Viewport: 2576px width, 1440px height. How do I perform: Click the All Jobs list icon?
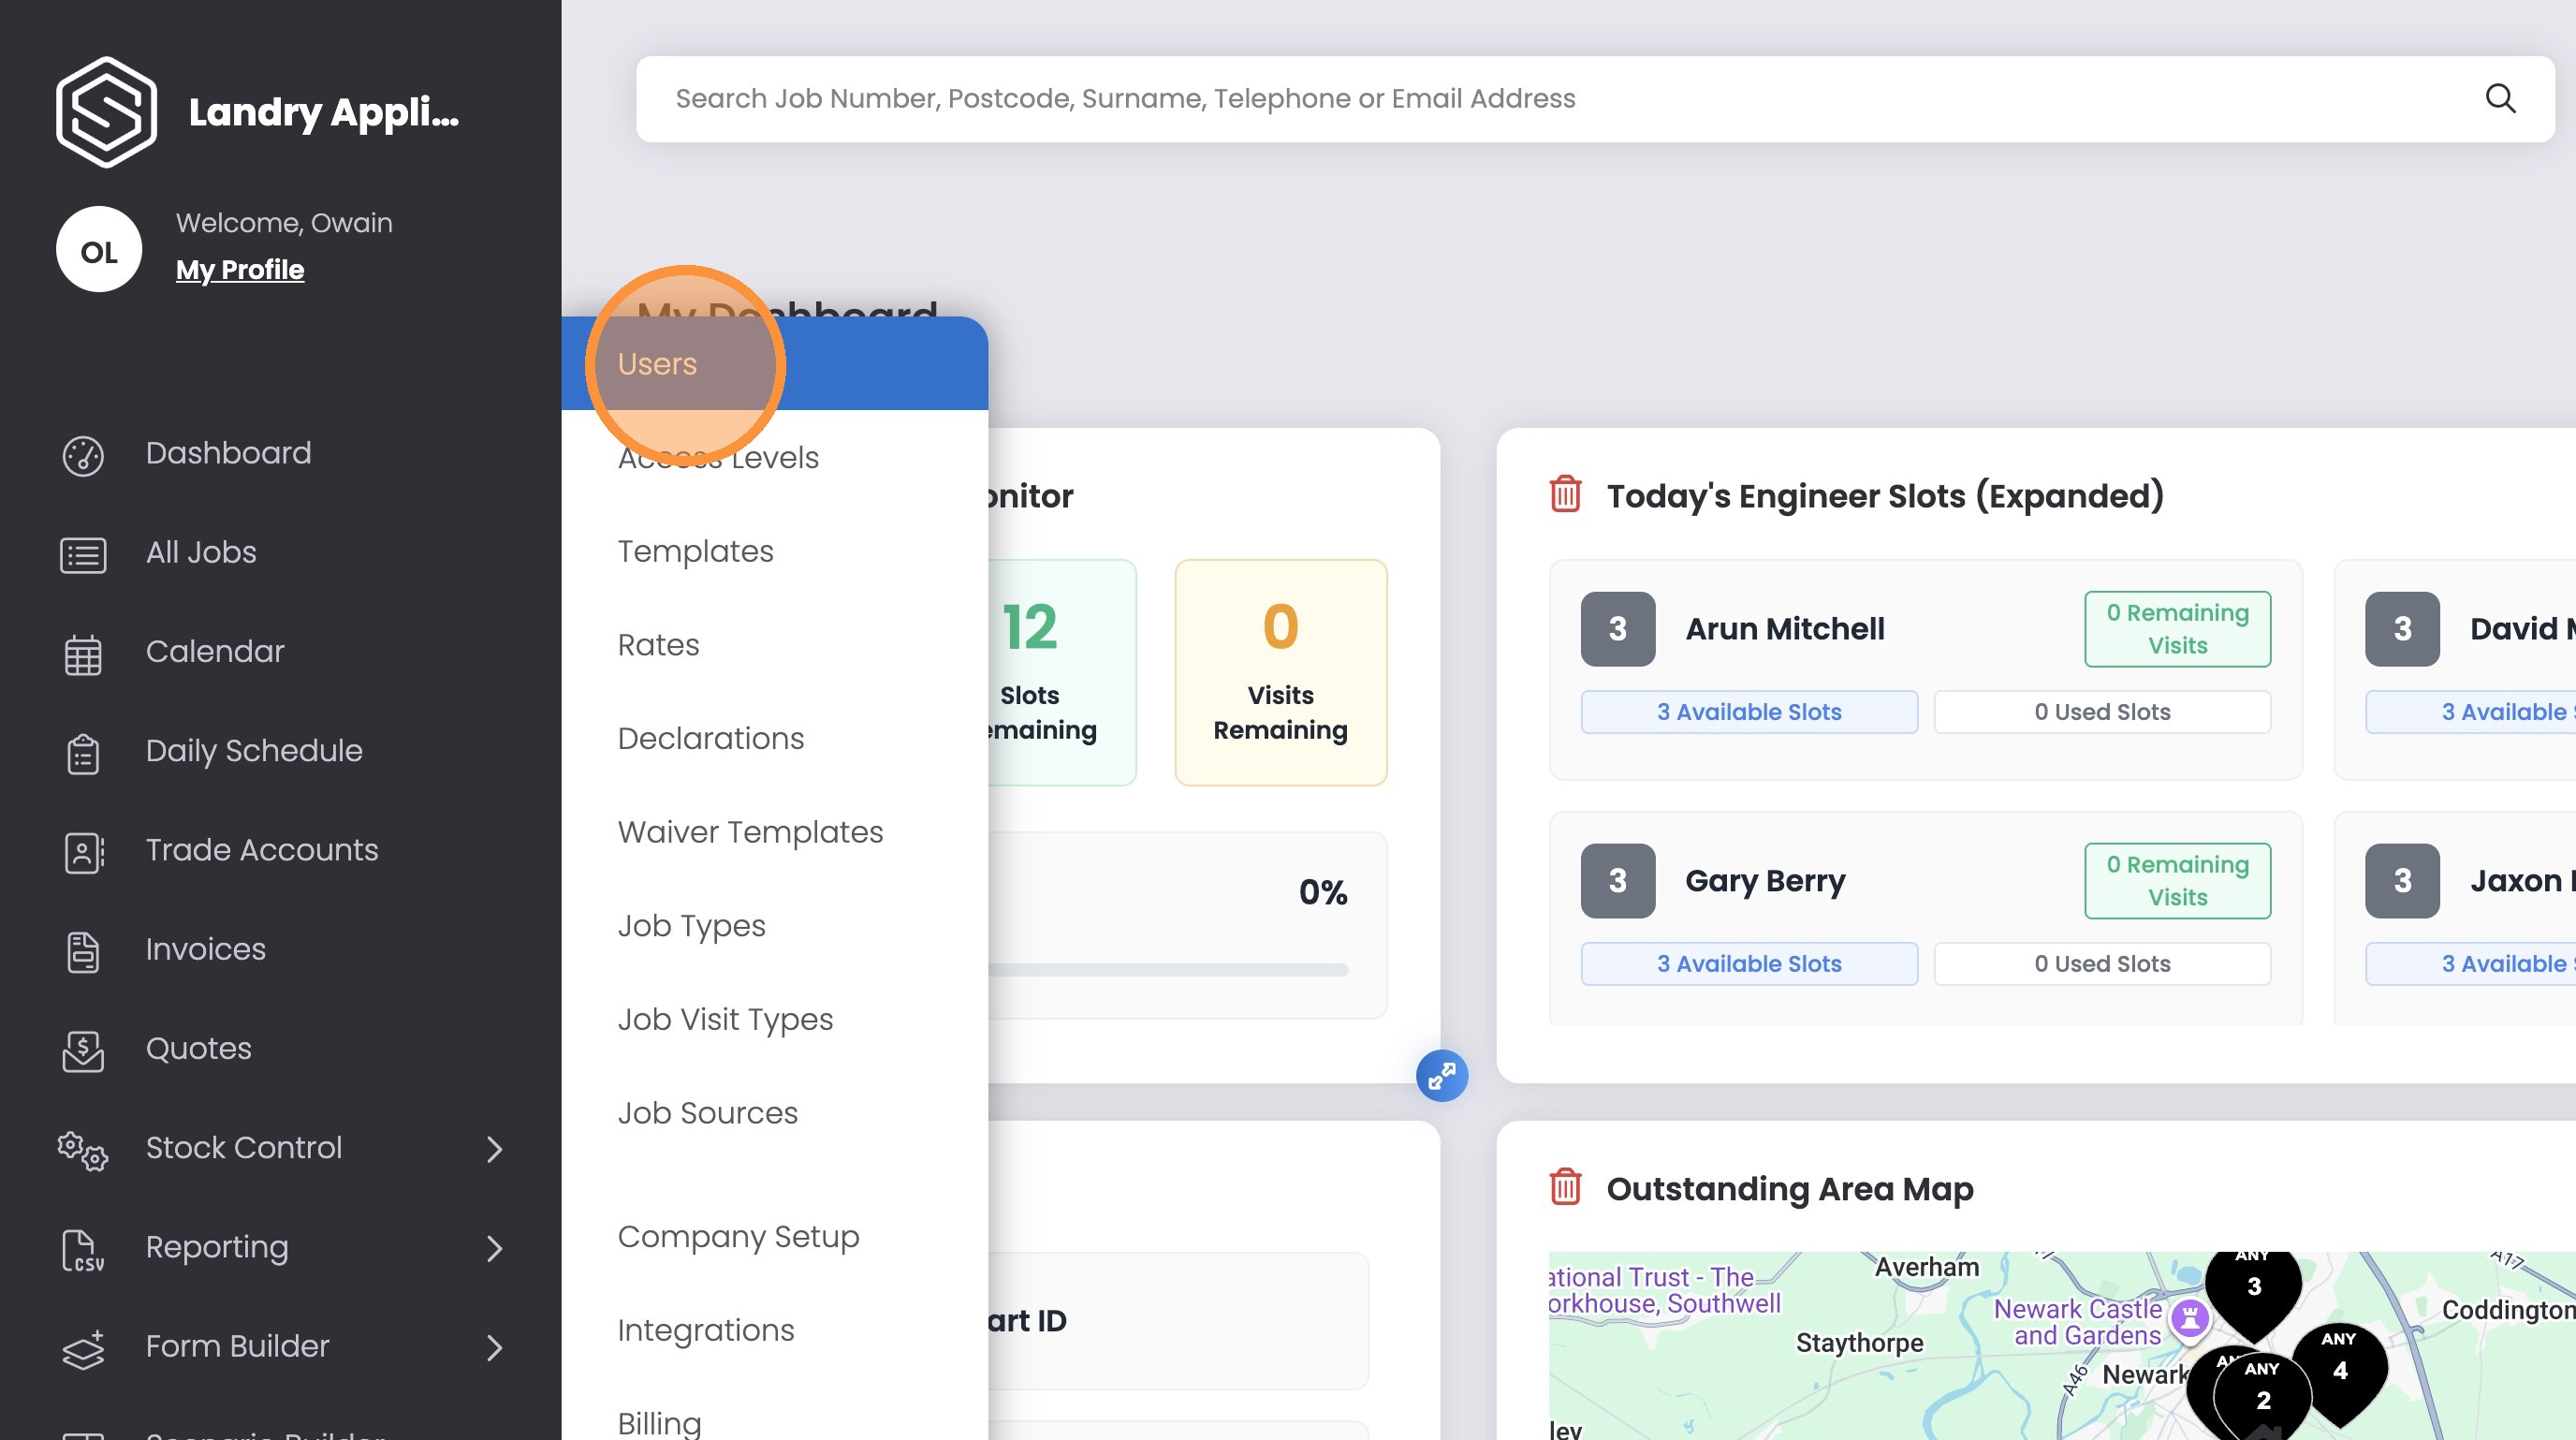83,554
